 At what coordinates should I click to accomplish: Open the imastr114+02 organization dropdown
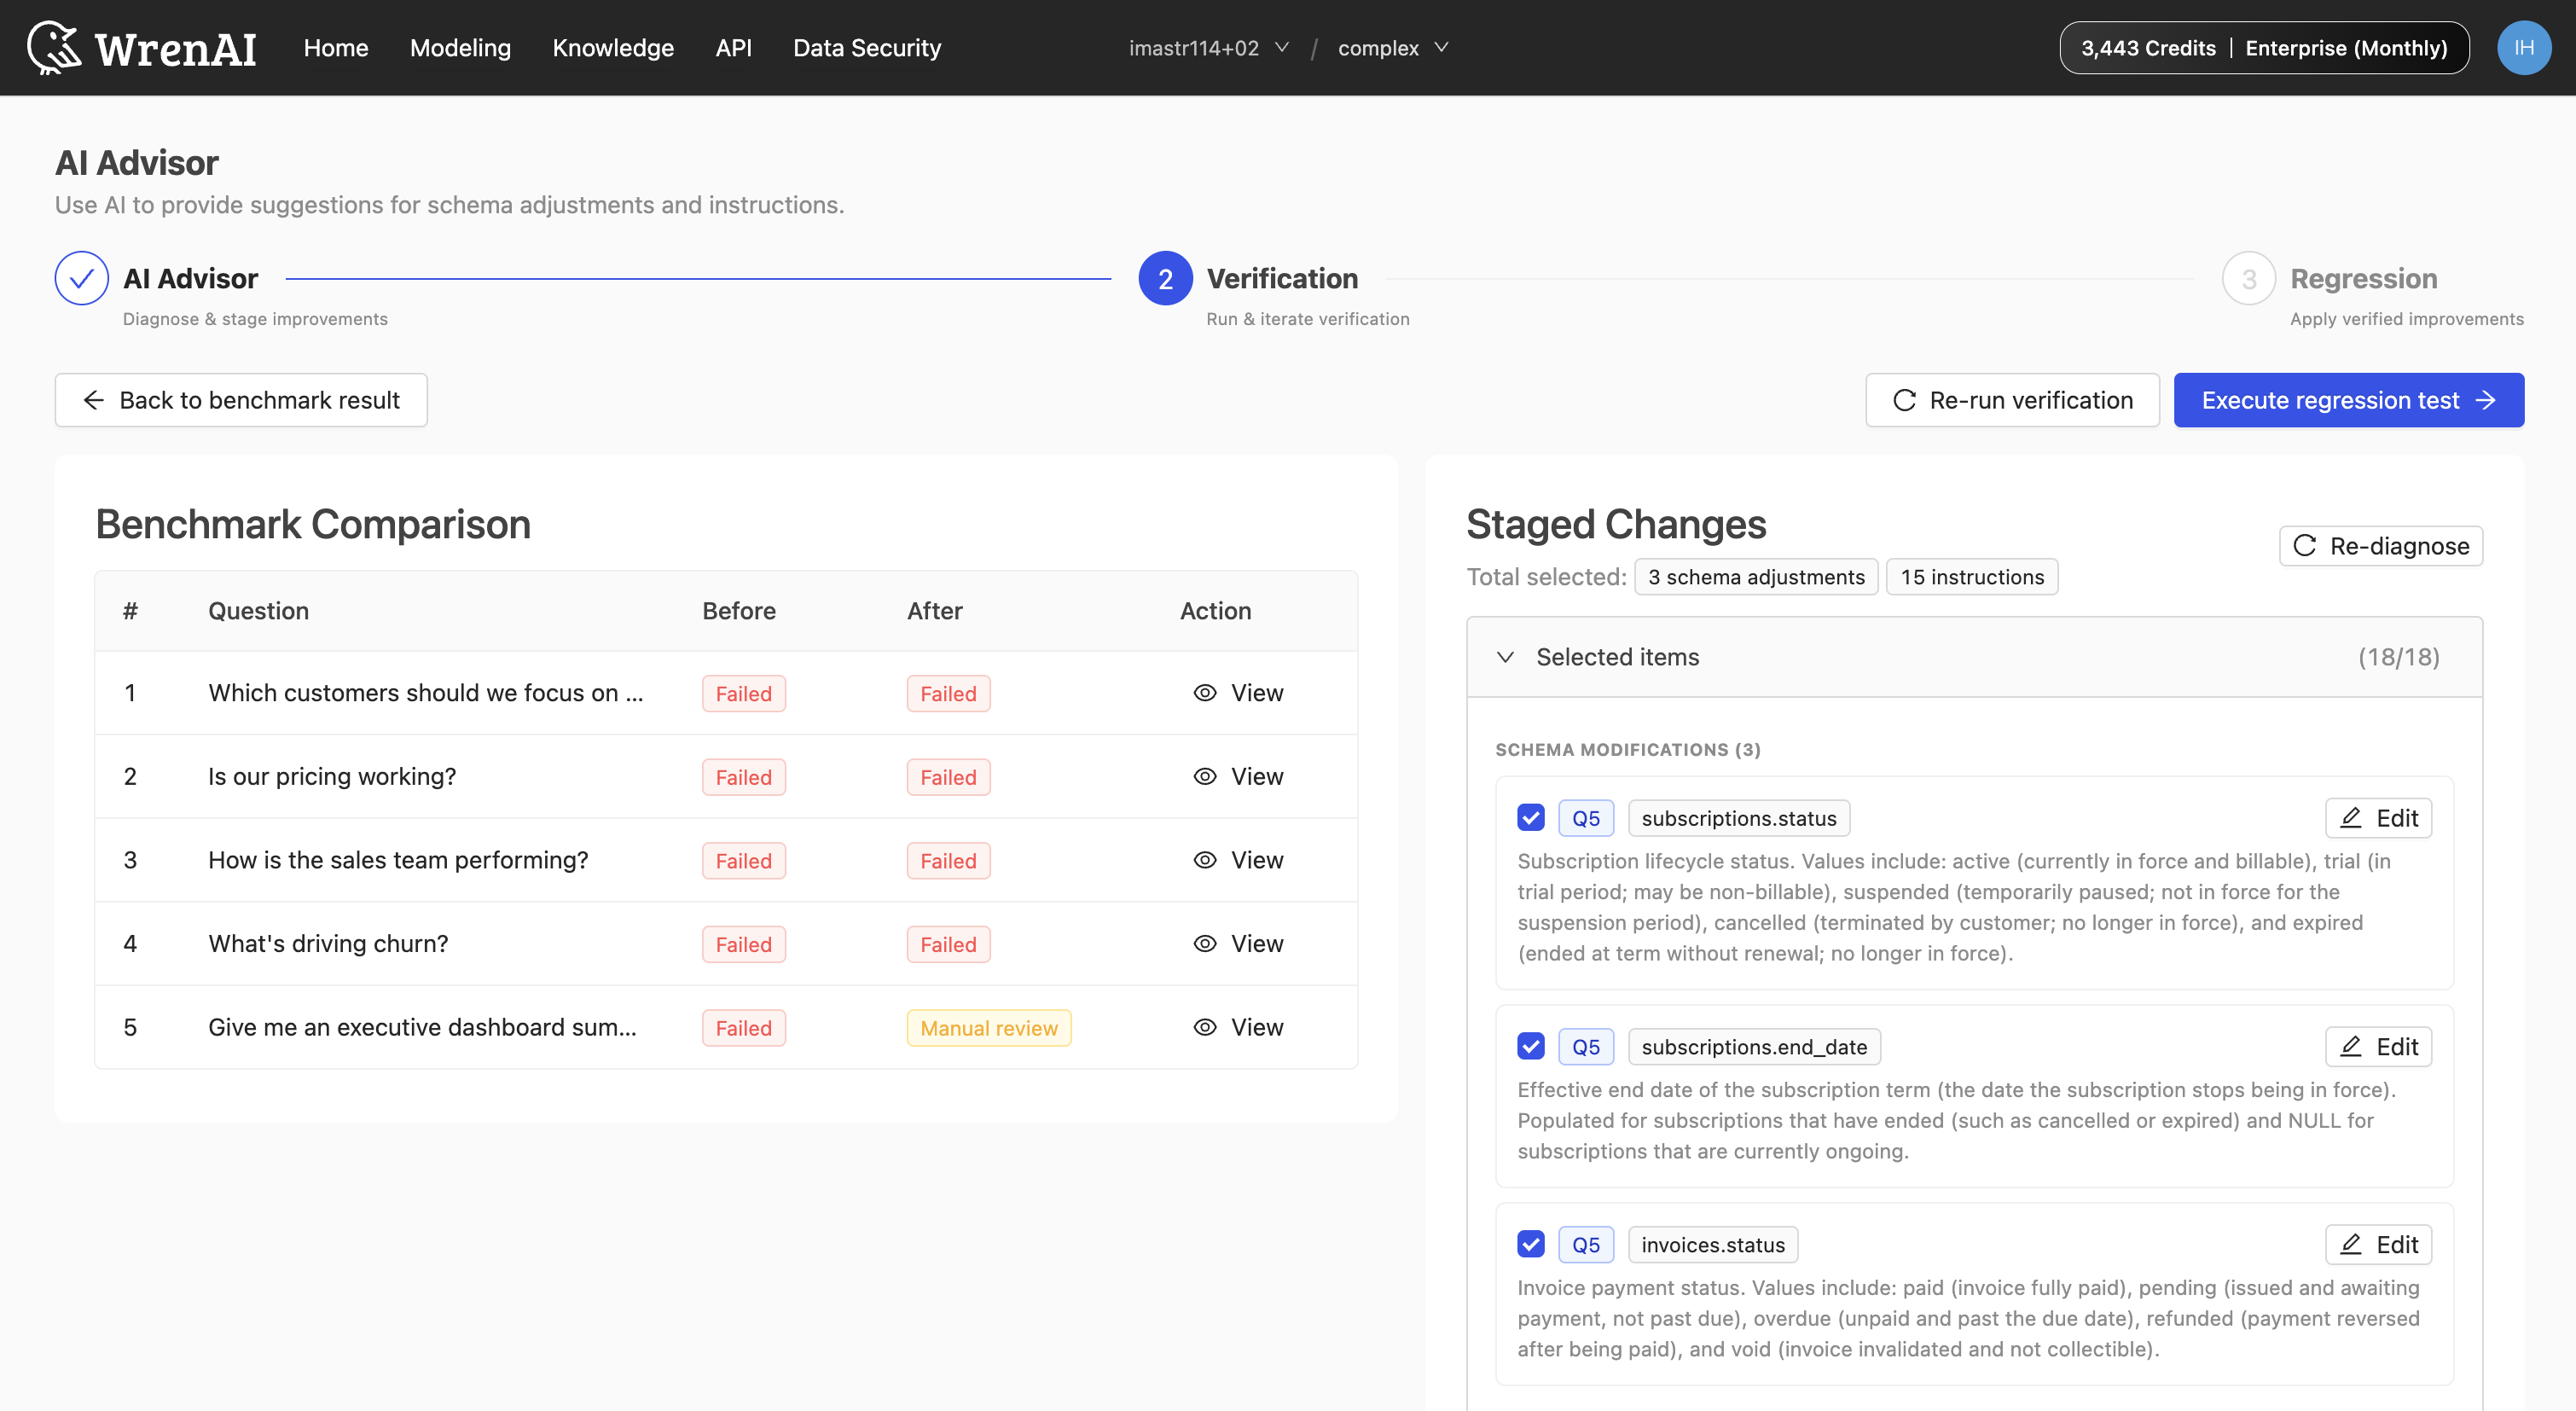point(1209,48)
